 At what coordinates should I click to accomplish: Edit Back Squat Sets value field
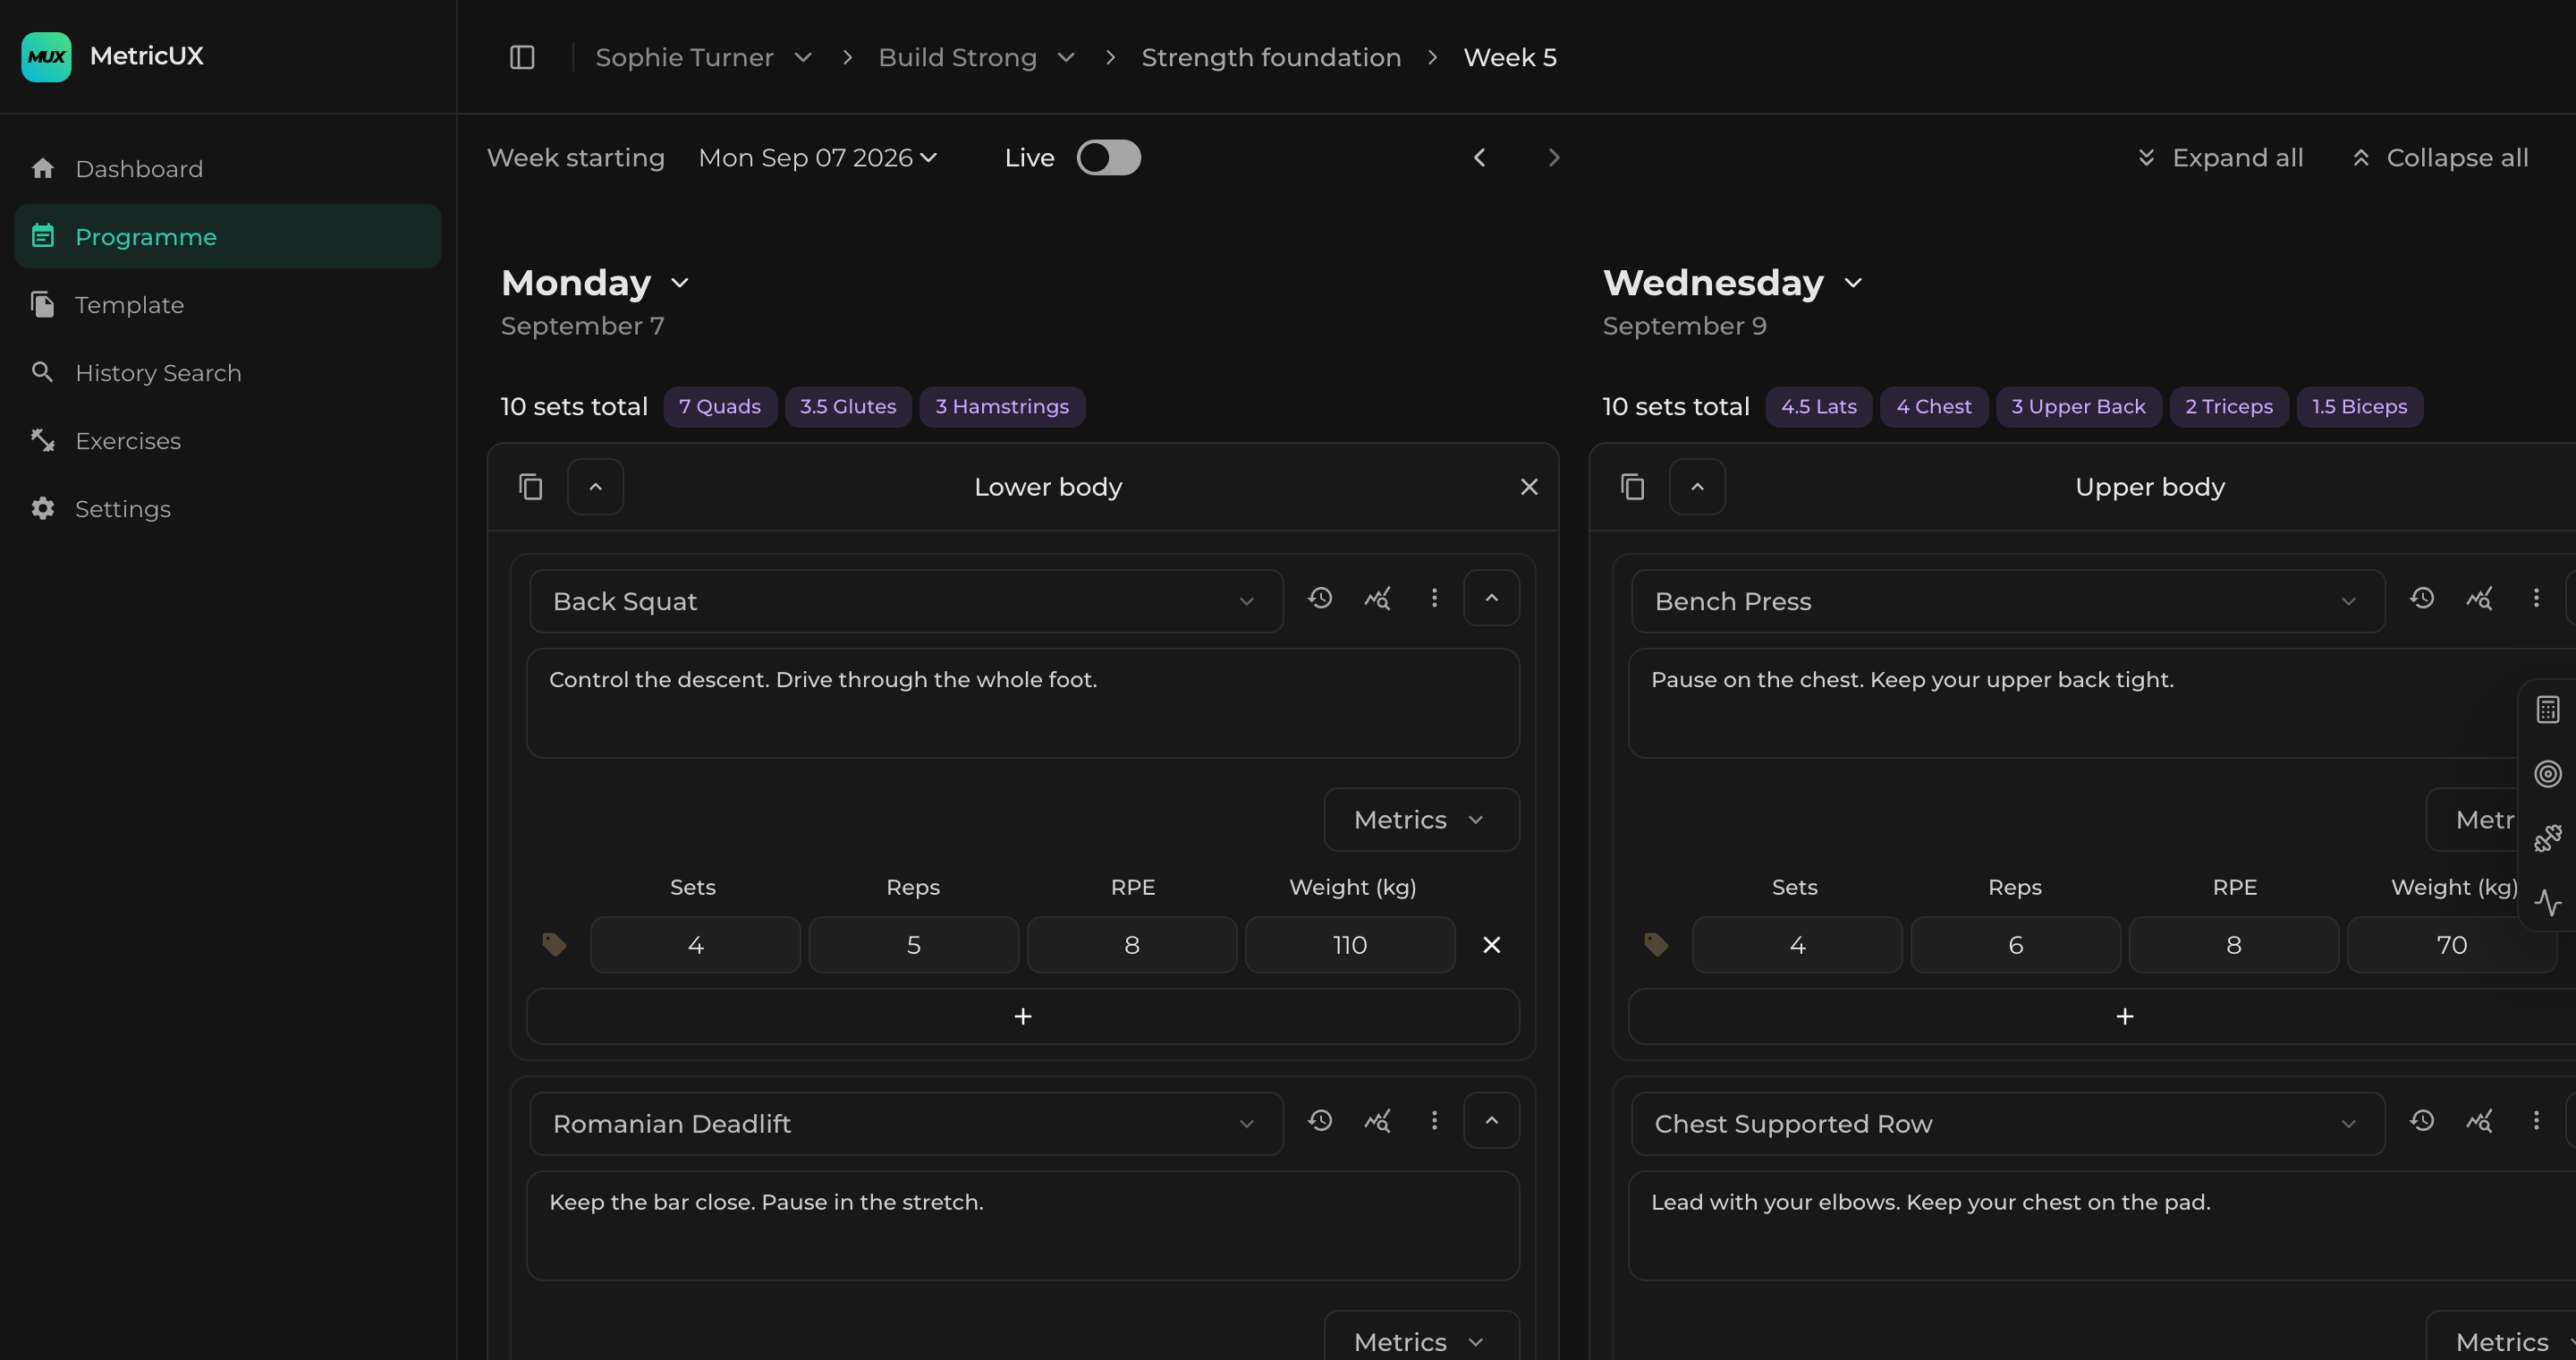[x=696, y=945]
